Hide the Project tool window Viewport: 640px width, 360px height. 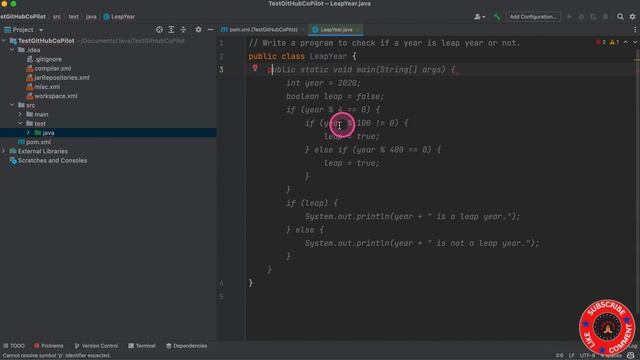[210, 30]
